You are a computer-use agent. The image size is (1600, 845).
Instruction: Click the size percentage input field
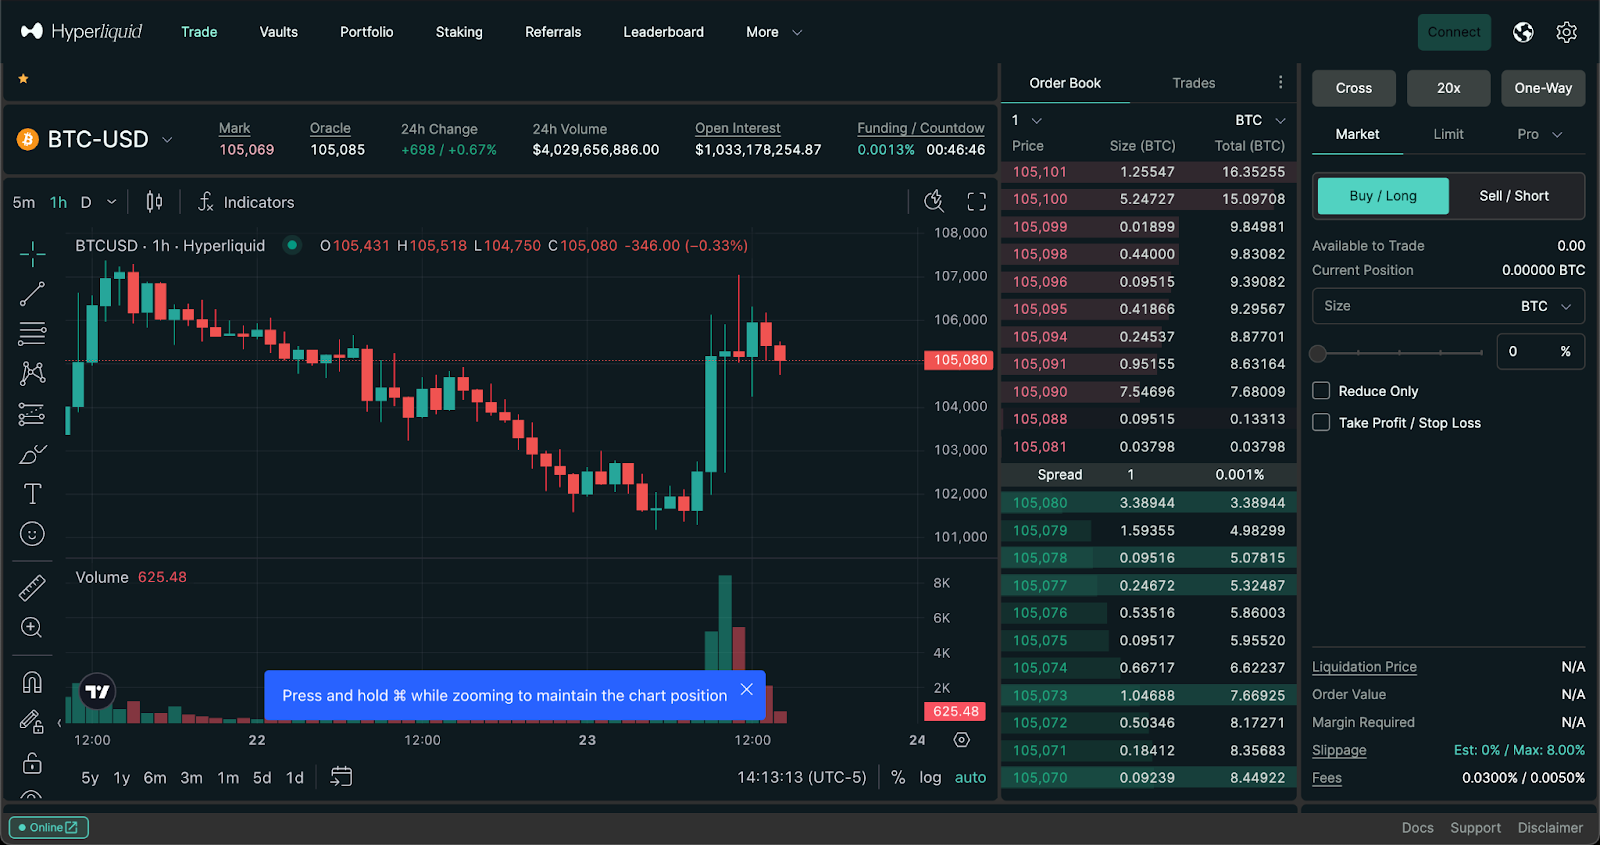tap(1540, 351)
